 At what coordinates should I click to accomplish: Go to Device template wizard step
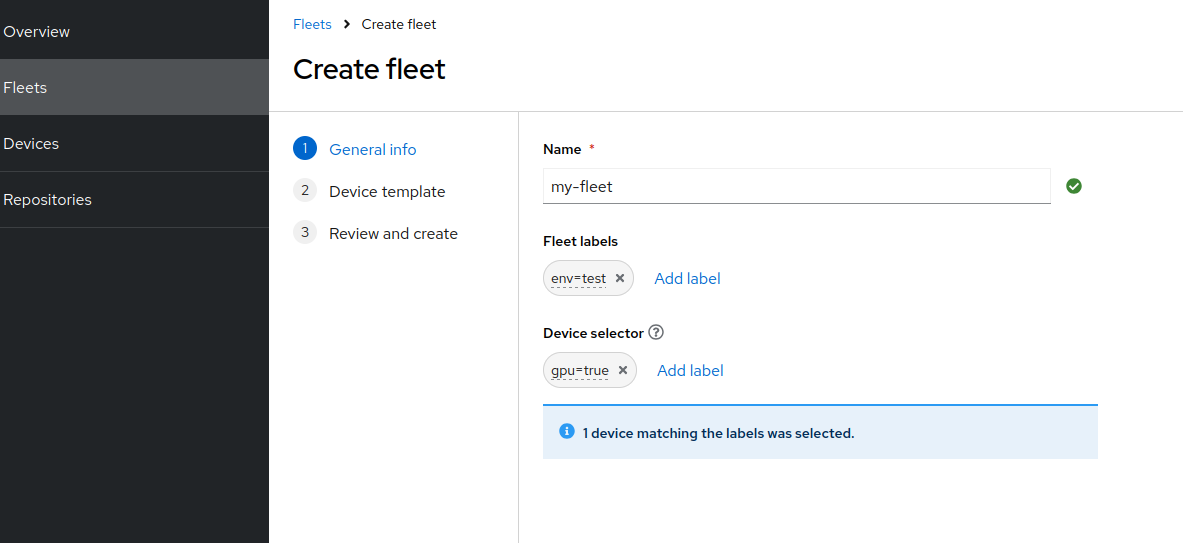click(387, 192)
